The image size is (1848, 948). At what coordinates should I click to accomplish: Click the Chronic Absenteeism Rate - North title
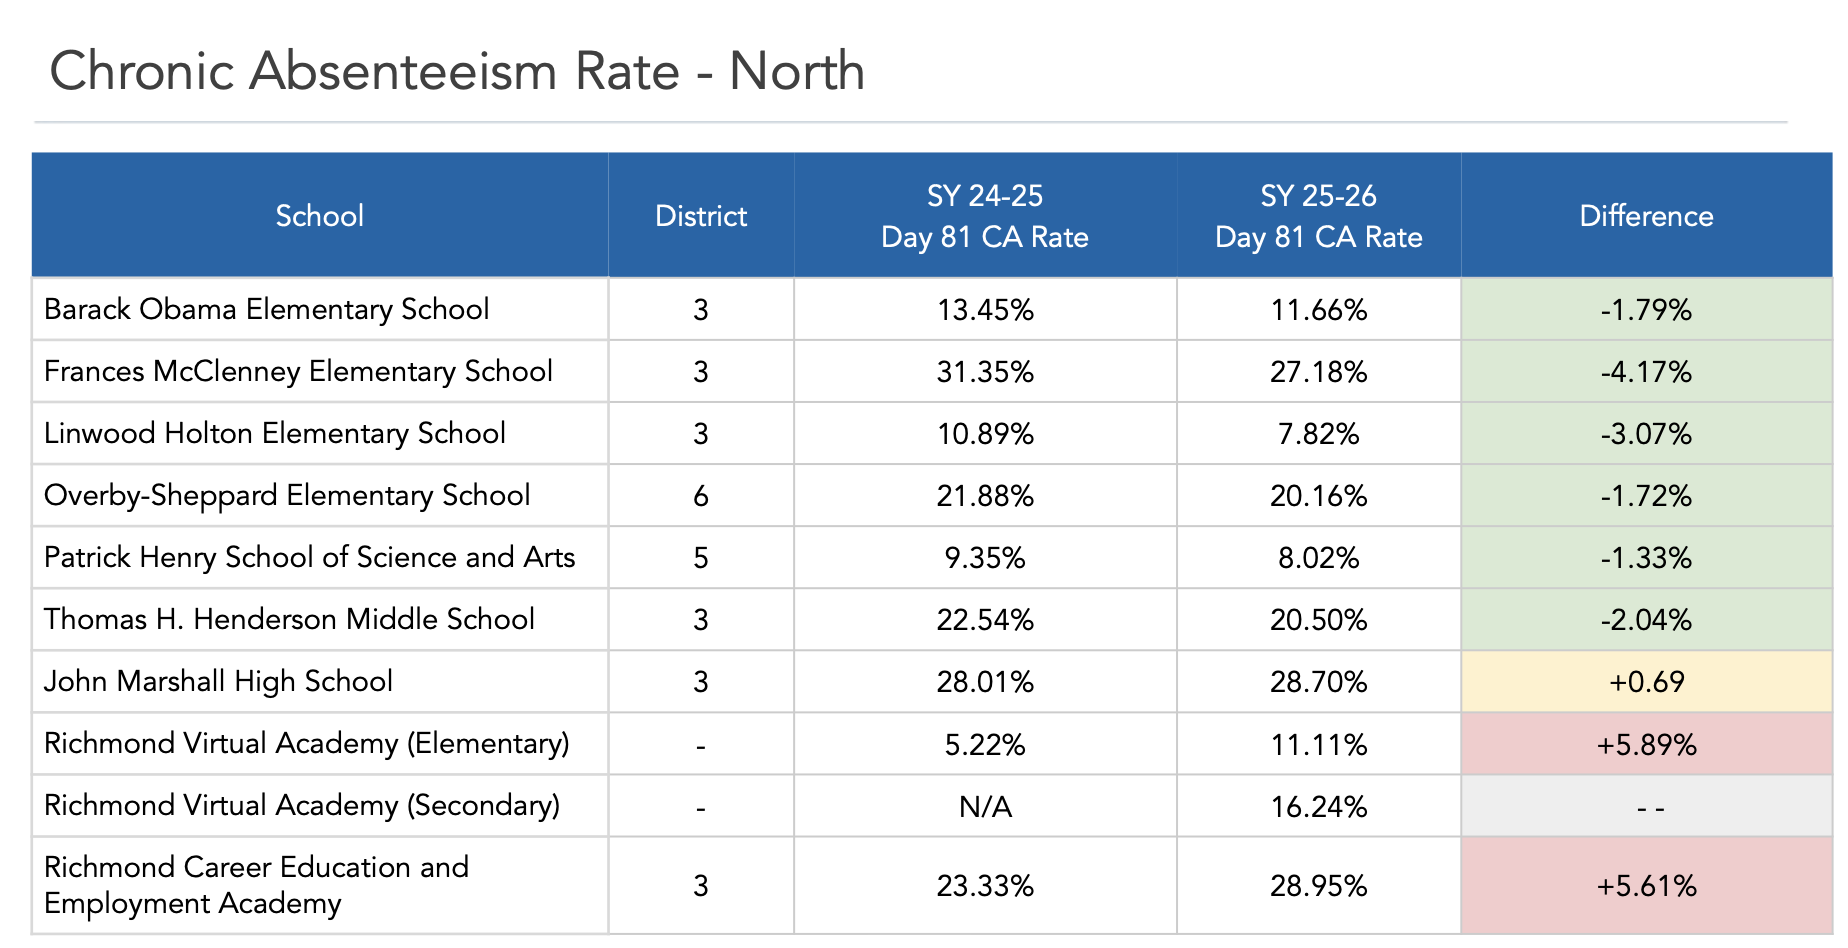click(x=457, y=71)
